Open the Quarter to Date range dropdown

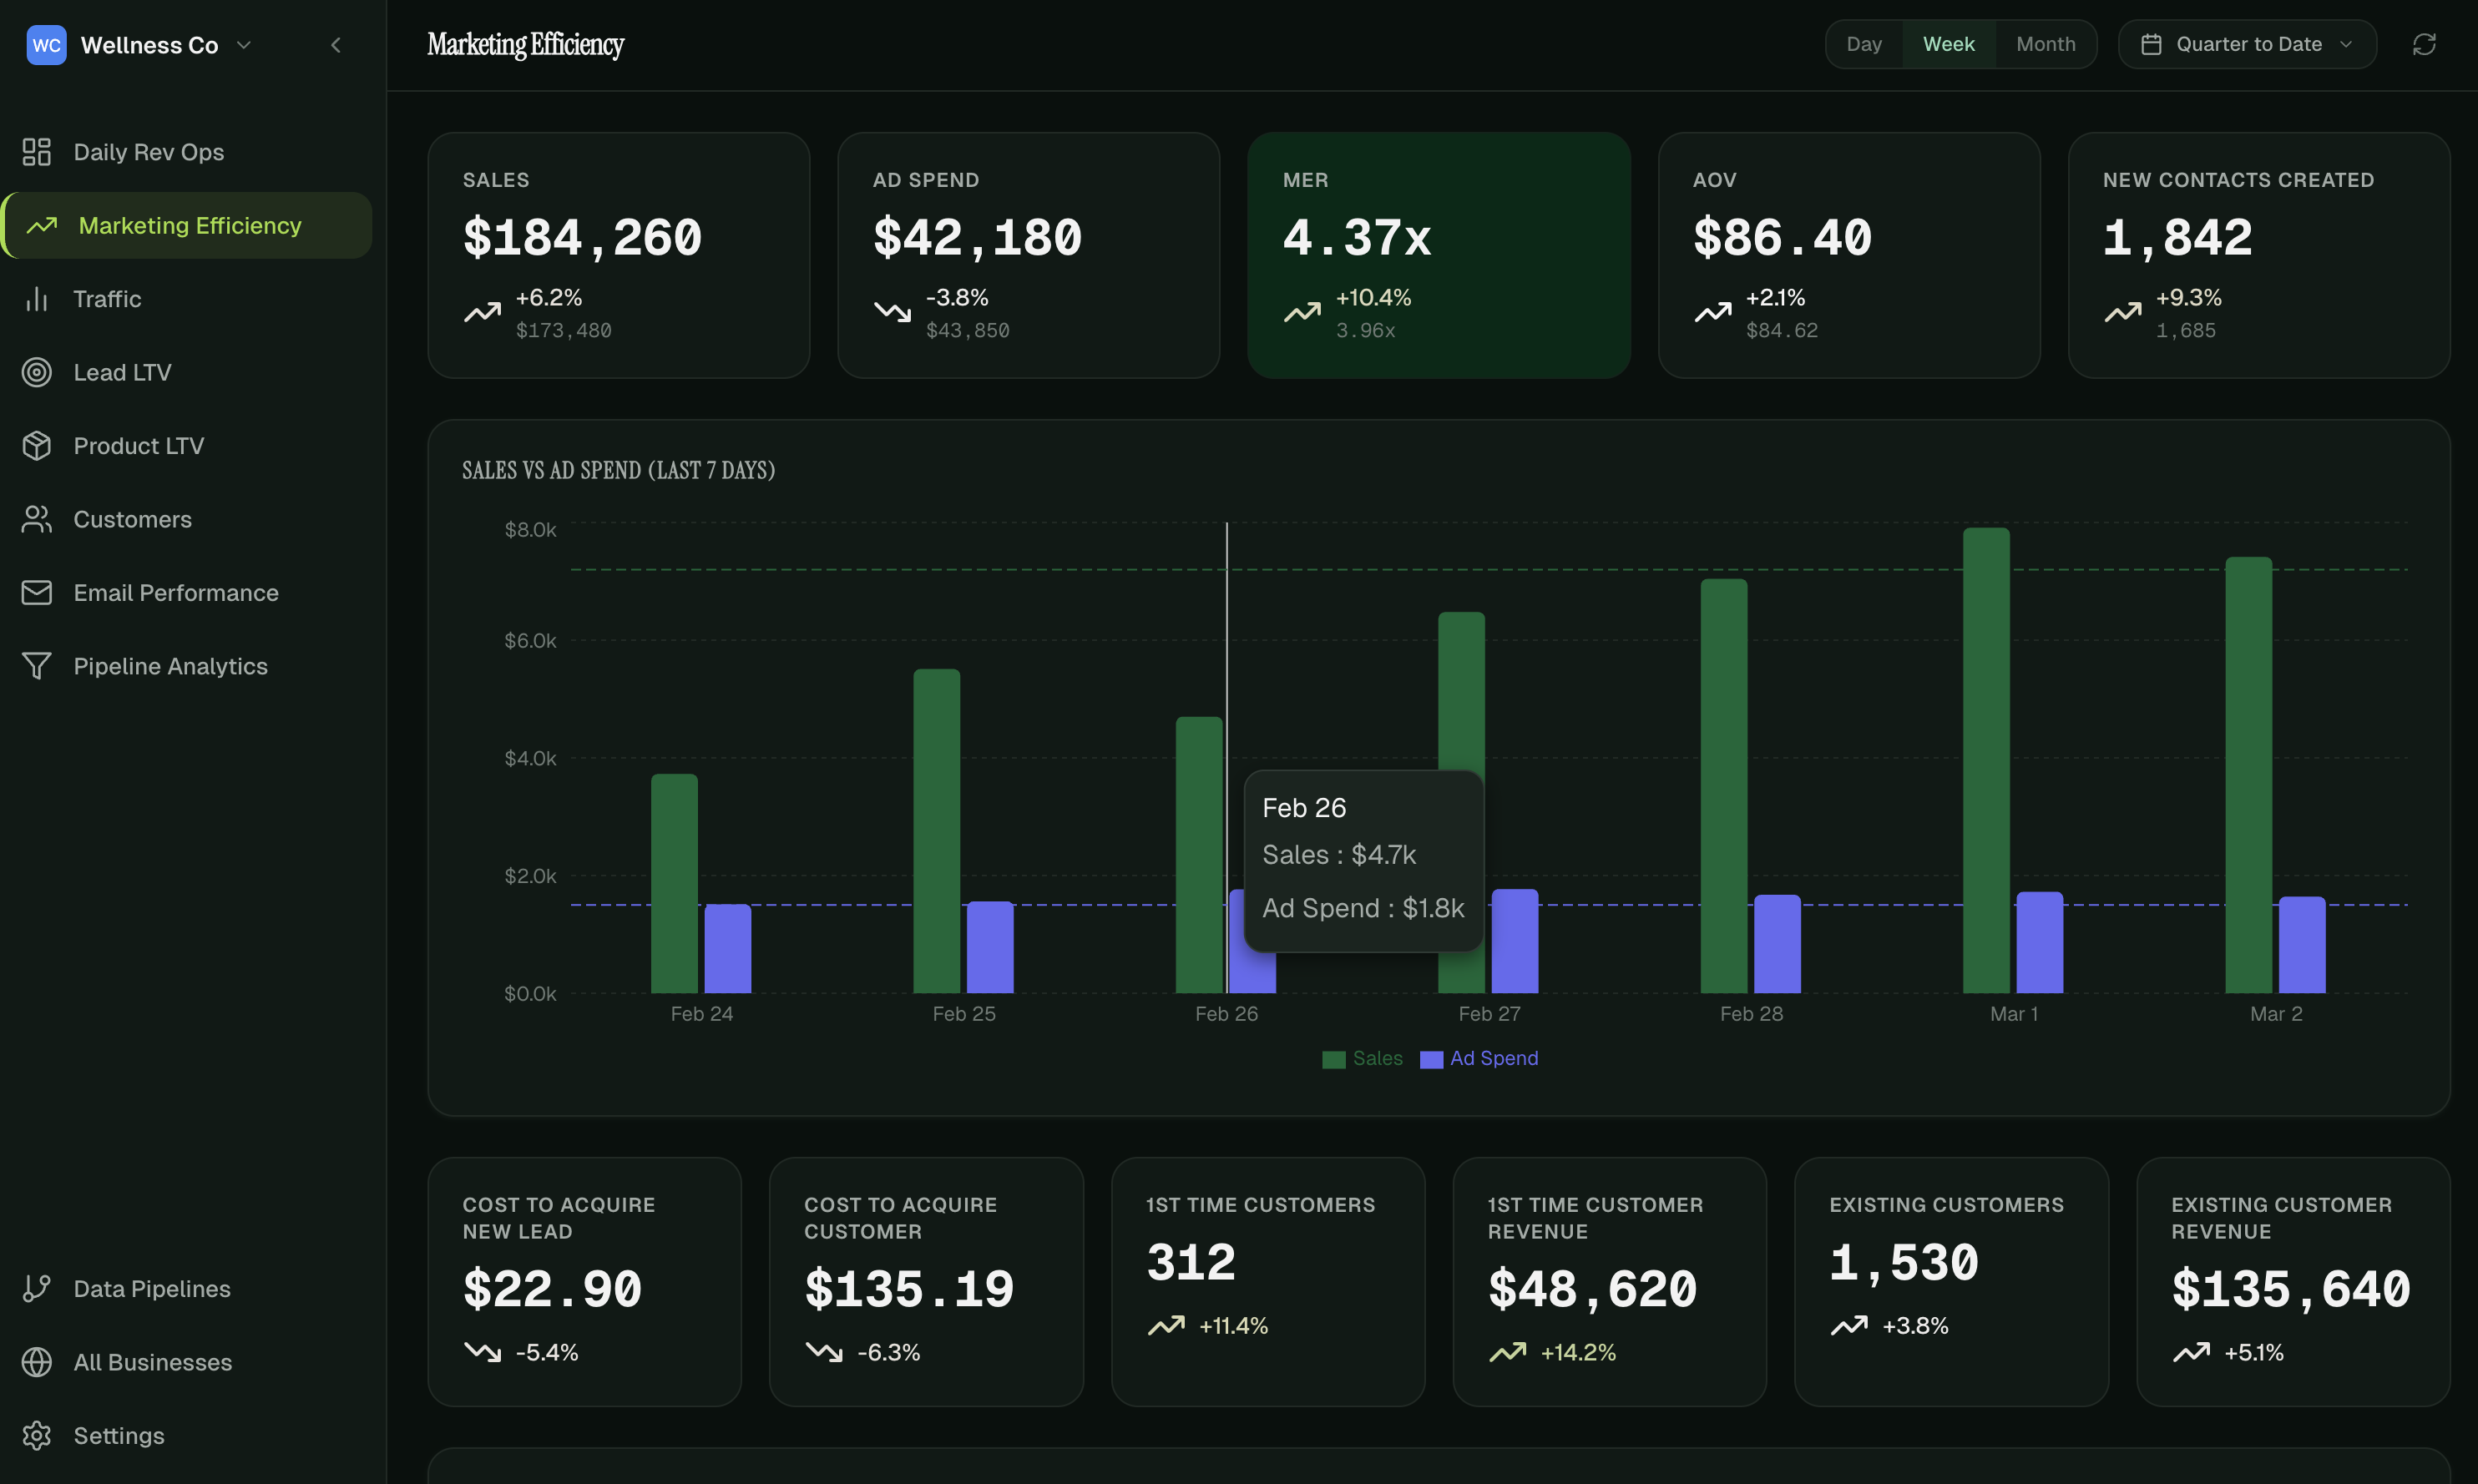2247,45
